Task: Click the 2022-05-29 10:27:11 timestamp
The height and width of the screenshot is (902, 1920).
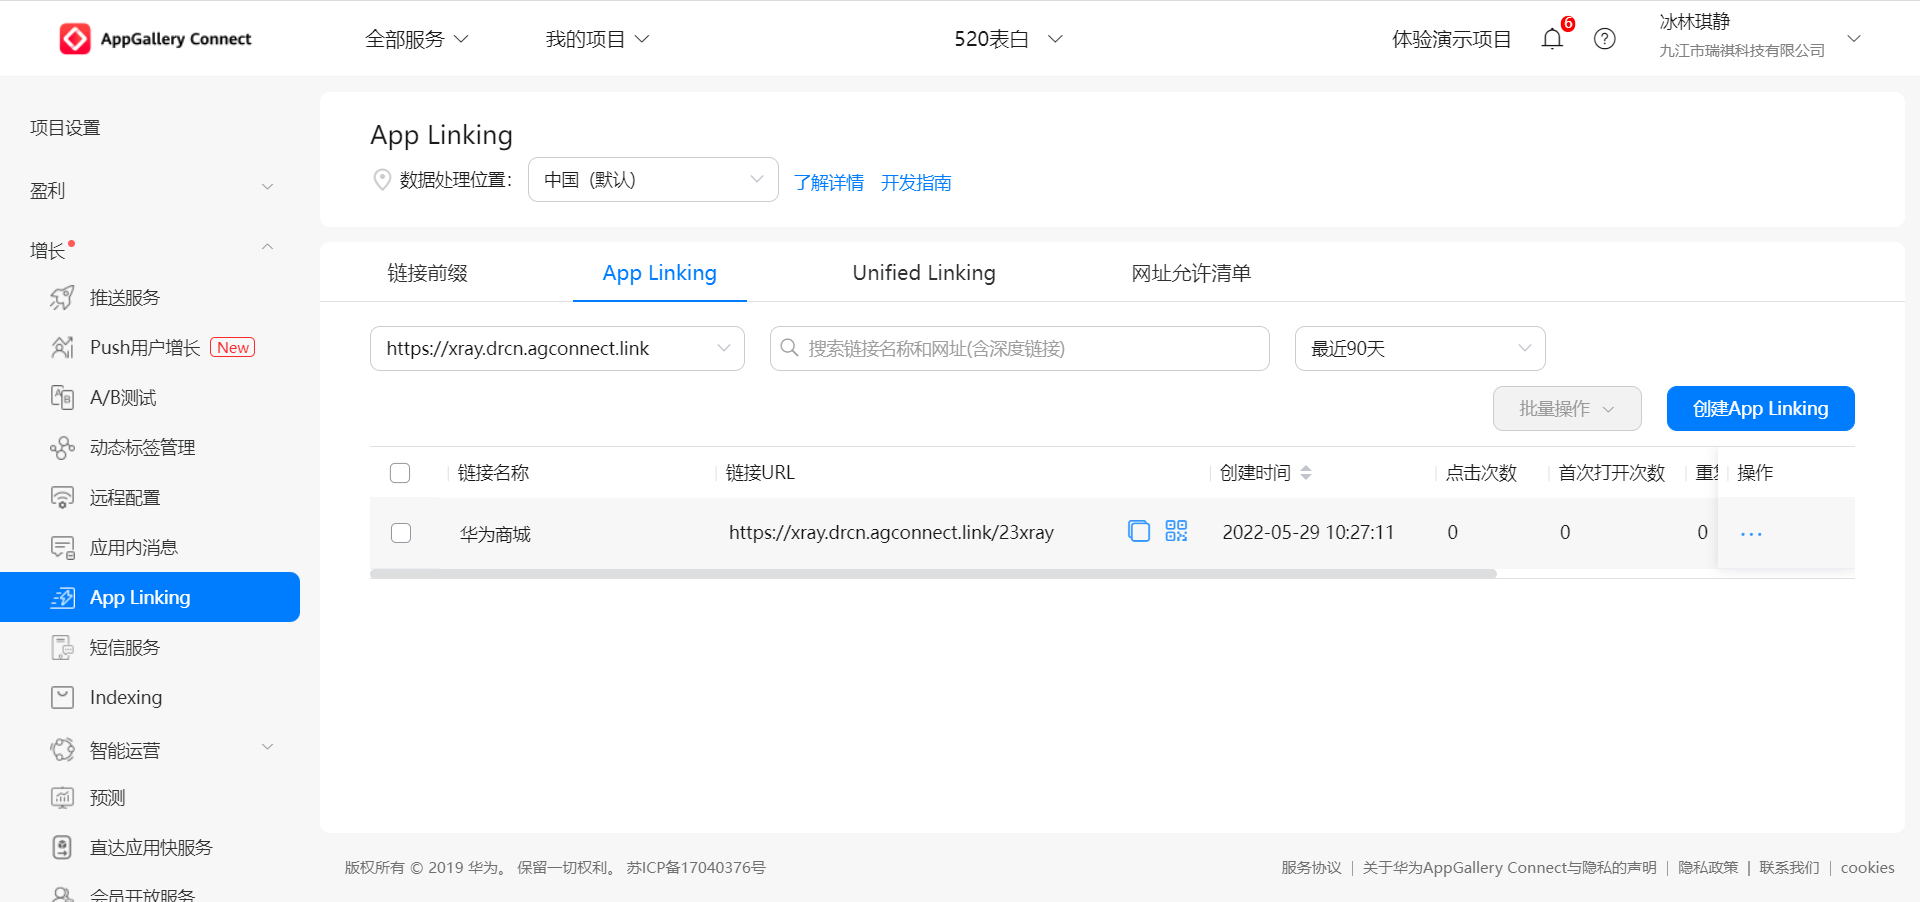Action: pos(1308,533)
